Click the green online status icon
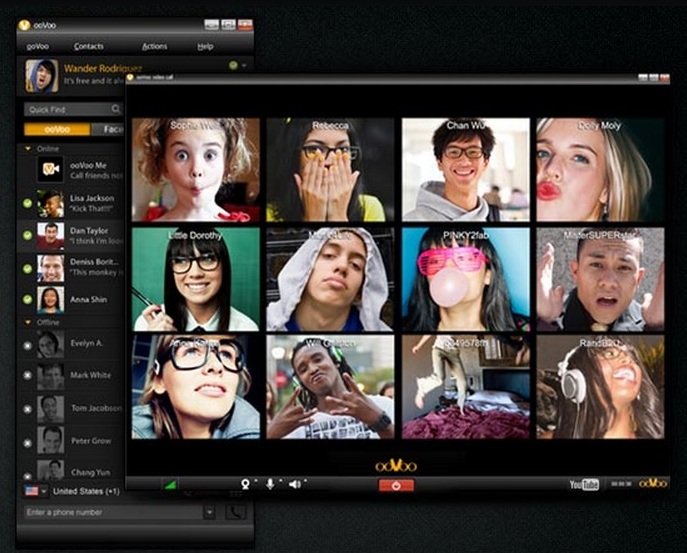 234,66
